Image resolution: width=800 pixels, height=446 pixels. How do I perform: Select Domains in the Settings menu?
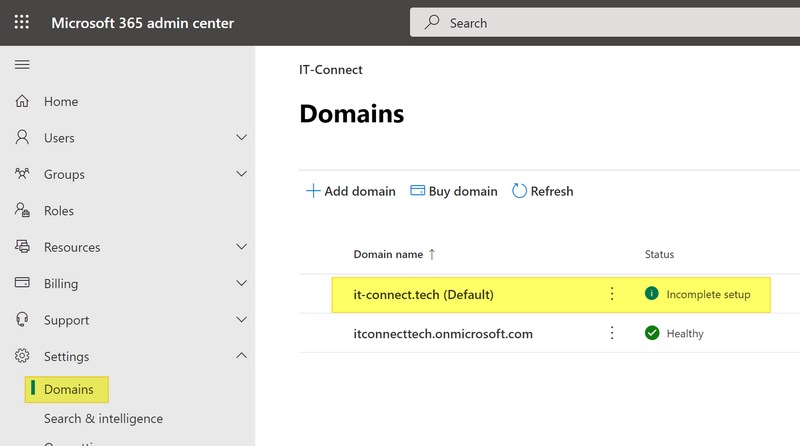pos(68,389)
